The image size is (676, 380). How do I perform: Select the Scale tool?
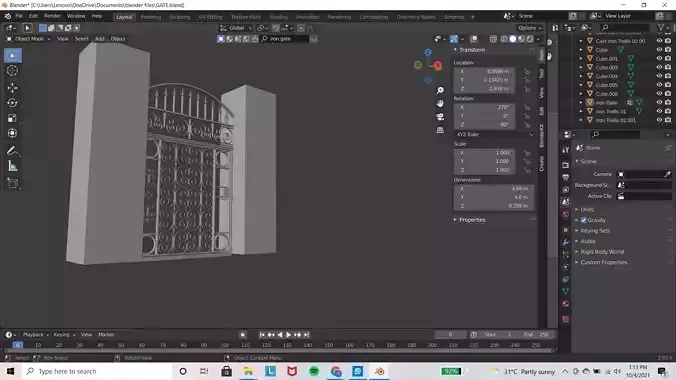point(13,118)
